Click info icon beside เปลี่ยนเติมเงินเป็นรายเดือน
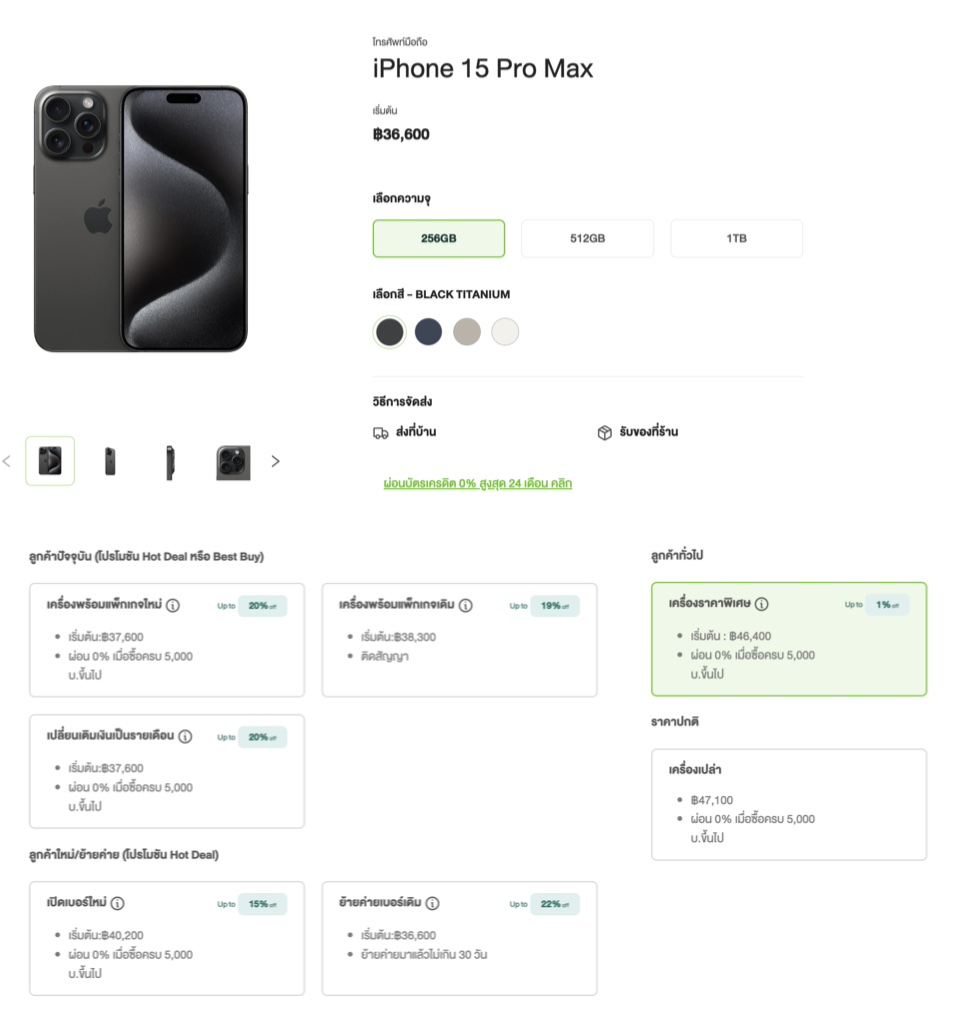 point(184,737)
